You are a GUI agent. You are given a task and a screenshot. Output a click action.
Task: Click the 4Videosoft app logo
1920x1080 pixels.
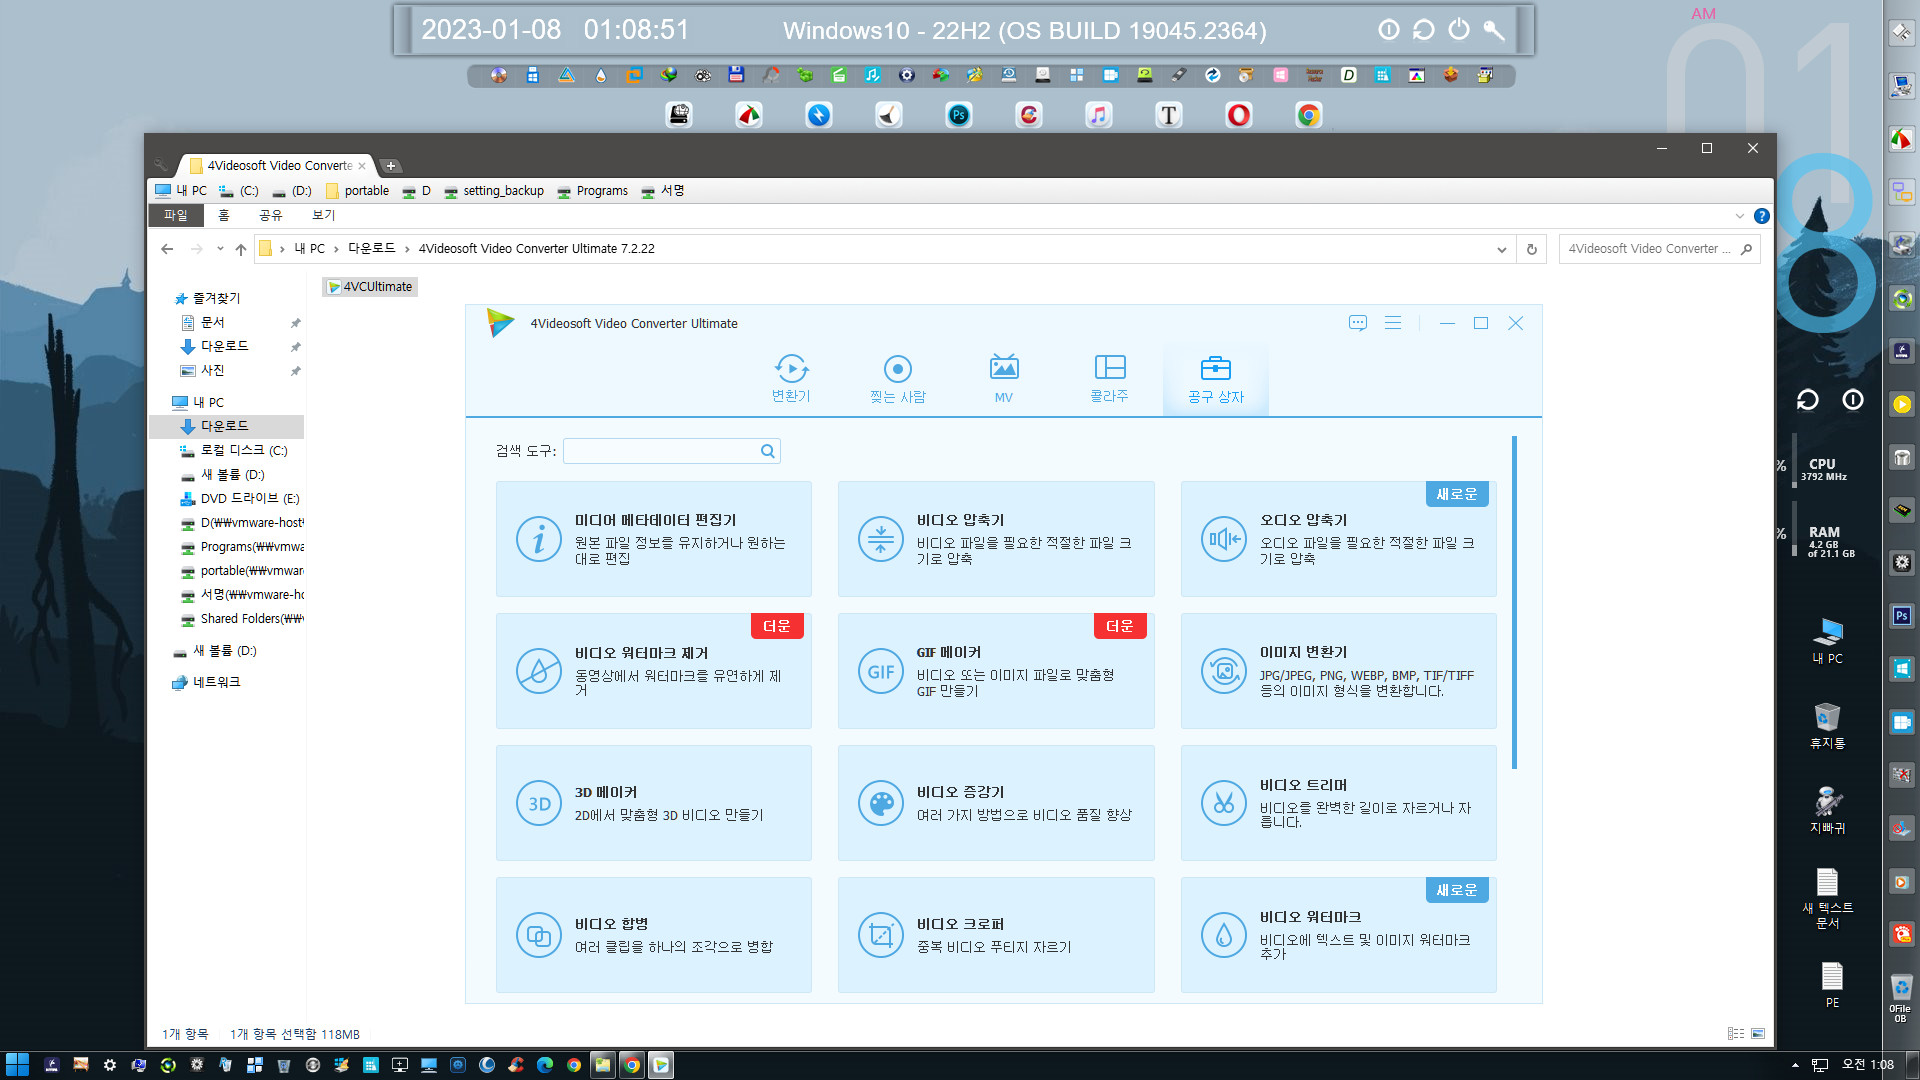500,322
